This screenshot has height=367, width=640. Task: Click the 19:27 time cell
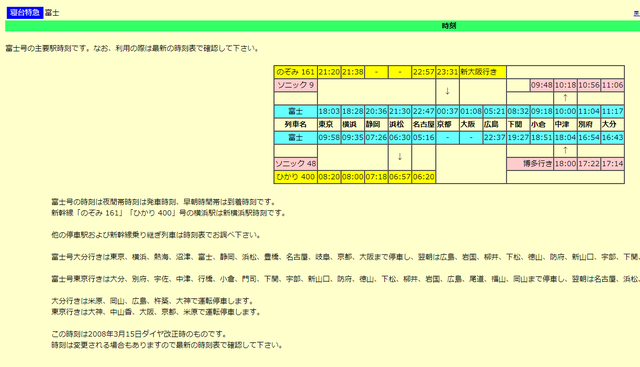point(518,138)
